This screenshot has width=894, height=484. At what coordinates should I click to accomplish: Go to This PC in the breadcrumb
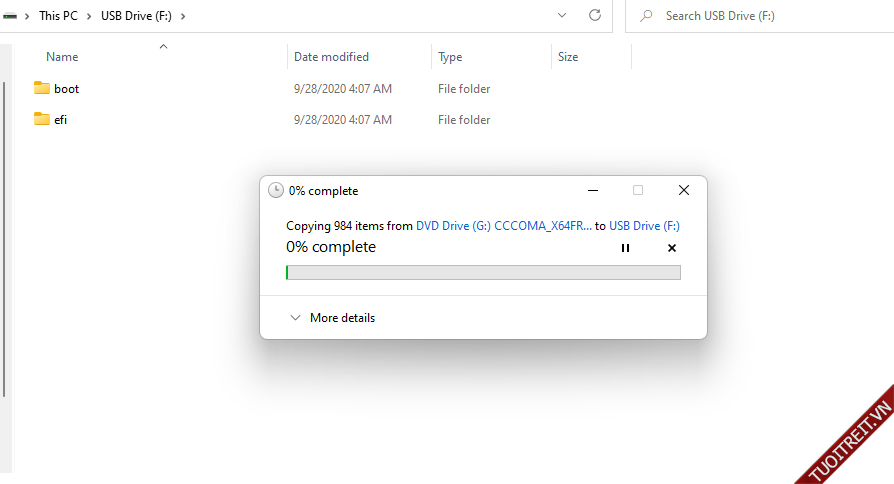tap(58, 16)
